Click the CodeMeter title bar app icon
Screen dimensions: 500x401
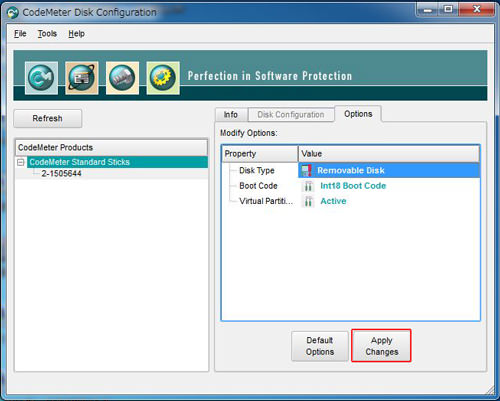coord(13,13)
